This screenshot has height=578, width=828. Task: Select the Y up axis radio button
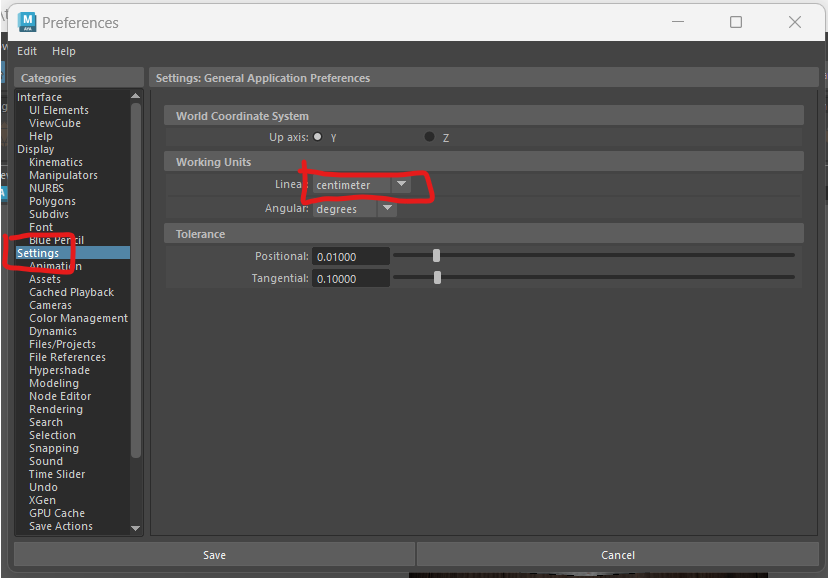[318, 137]
